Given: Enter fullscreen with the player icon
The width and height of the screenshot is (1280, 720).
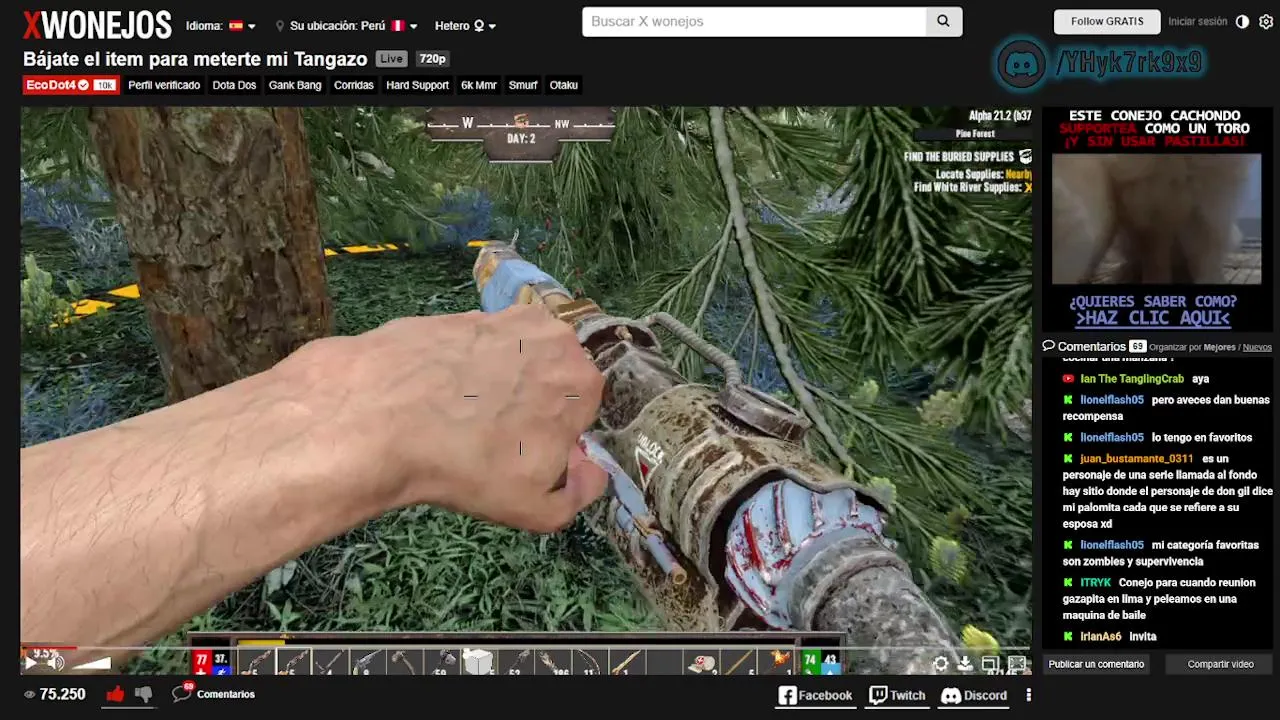Looking at the screenshot, I should coord(1017,663).
